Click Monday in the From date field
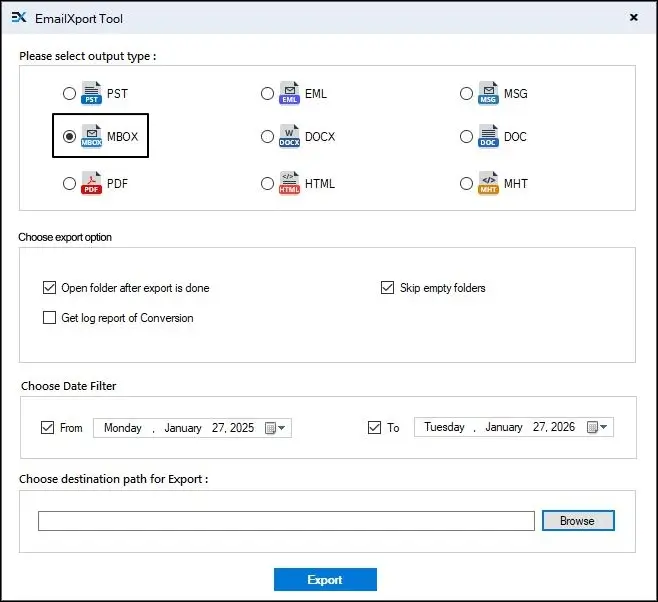The width and height of the screenshot is (658, 602). point(123,428)
